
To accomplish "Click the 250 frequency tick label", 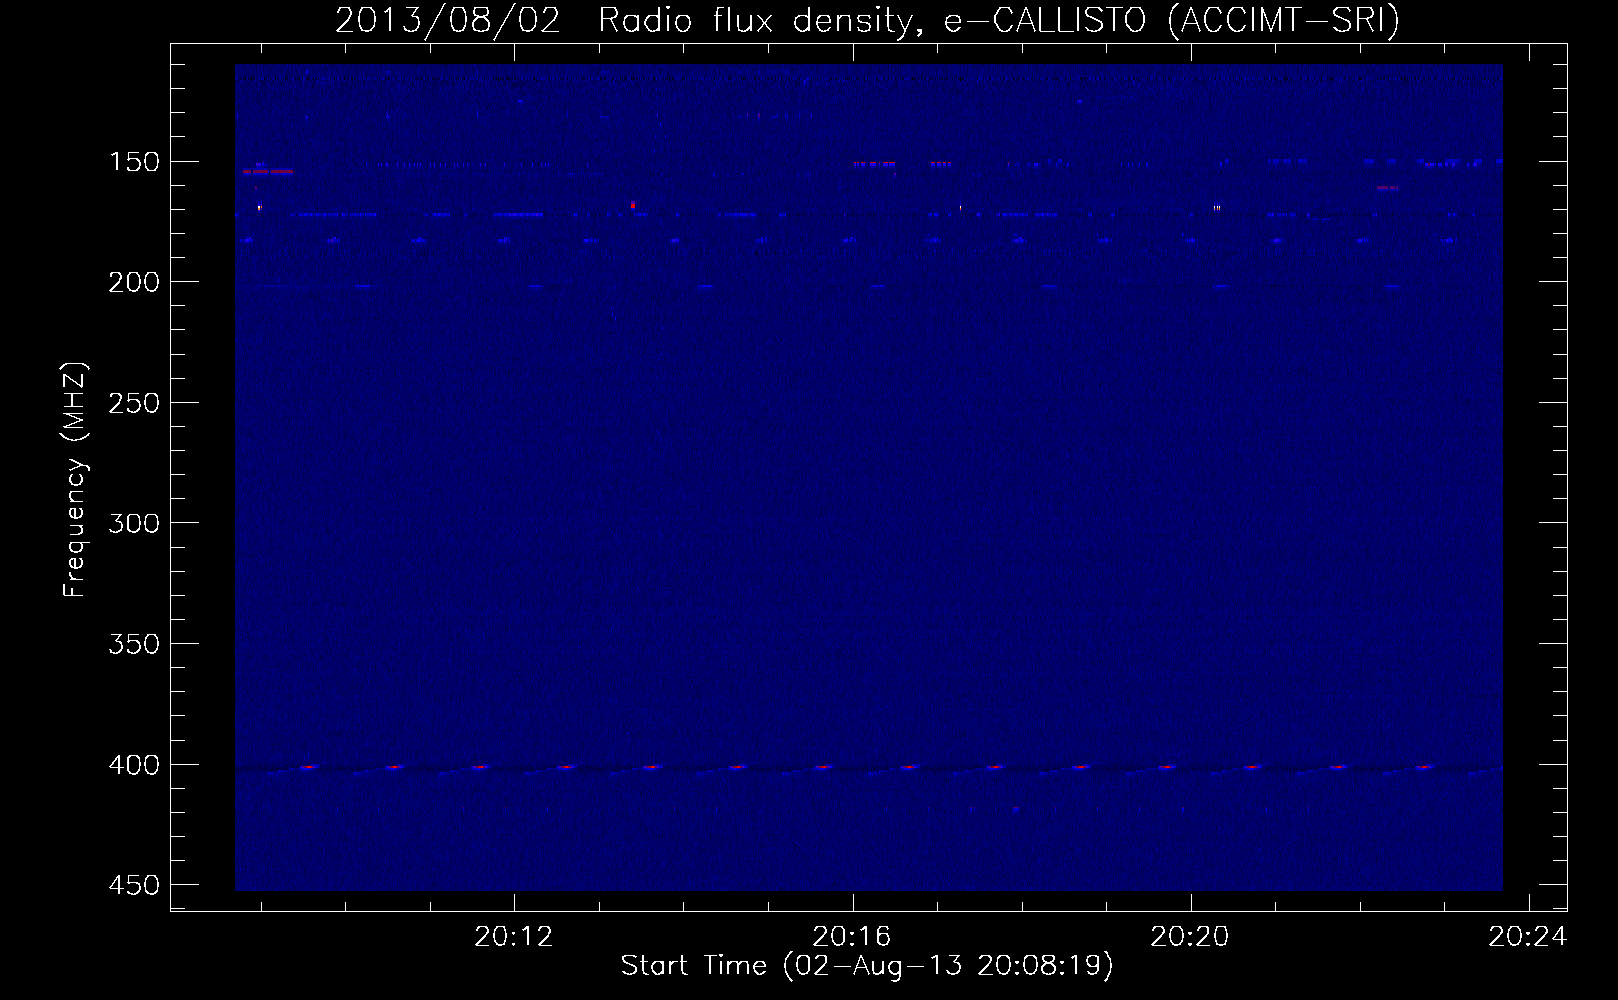I will [133, 403].
